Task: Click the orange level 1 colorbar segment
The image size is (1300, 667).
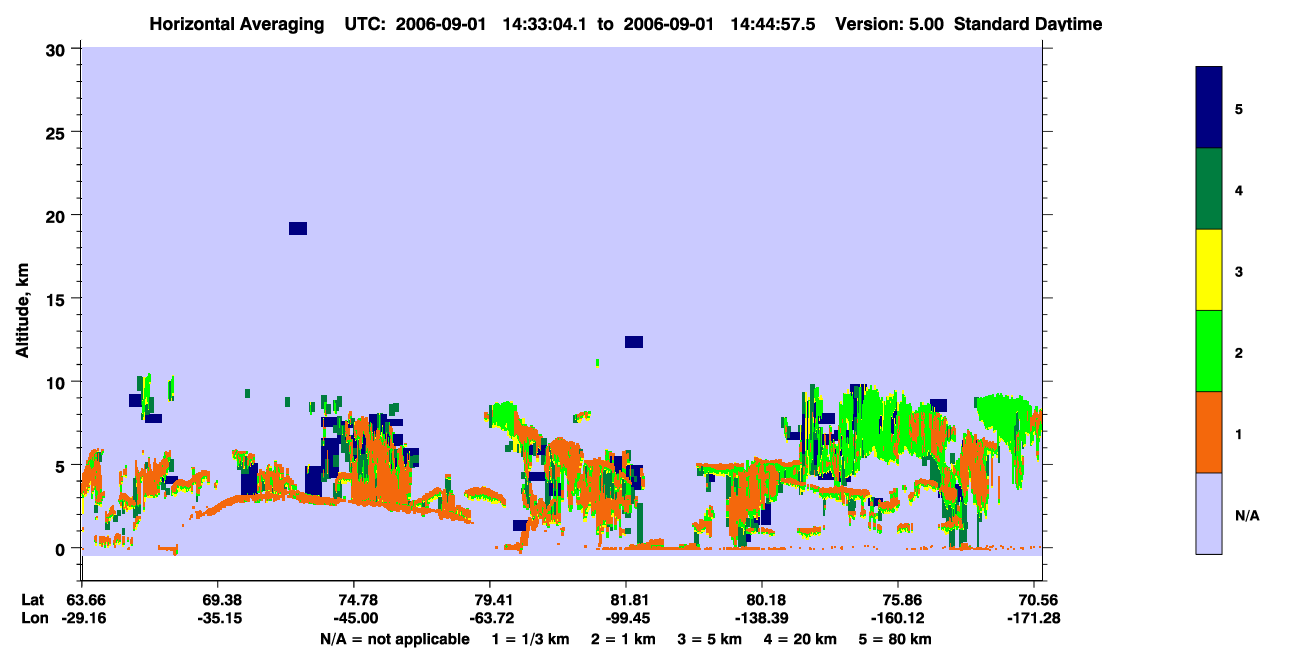Action: click(1209, 432)
